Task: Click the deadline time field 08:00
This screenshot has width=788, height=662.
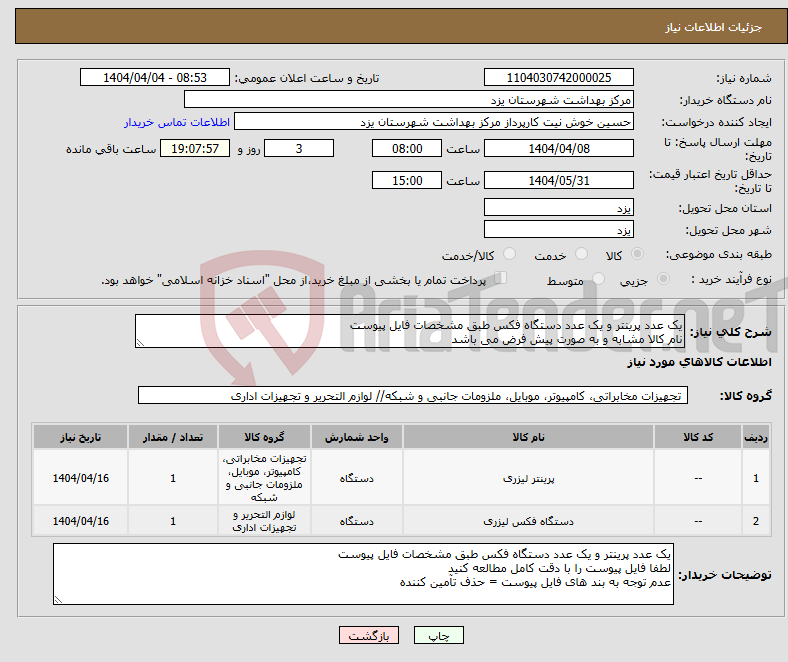Action: point(407,148)
